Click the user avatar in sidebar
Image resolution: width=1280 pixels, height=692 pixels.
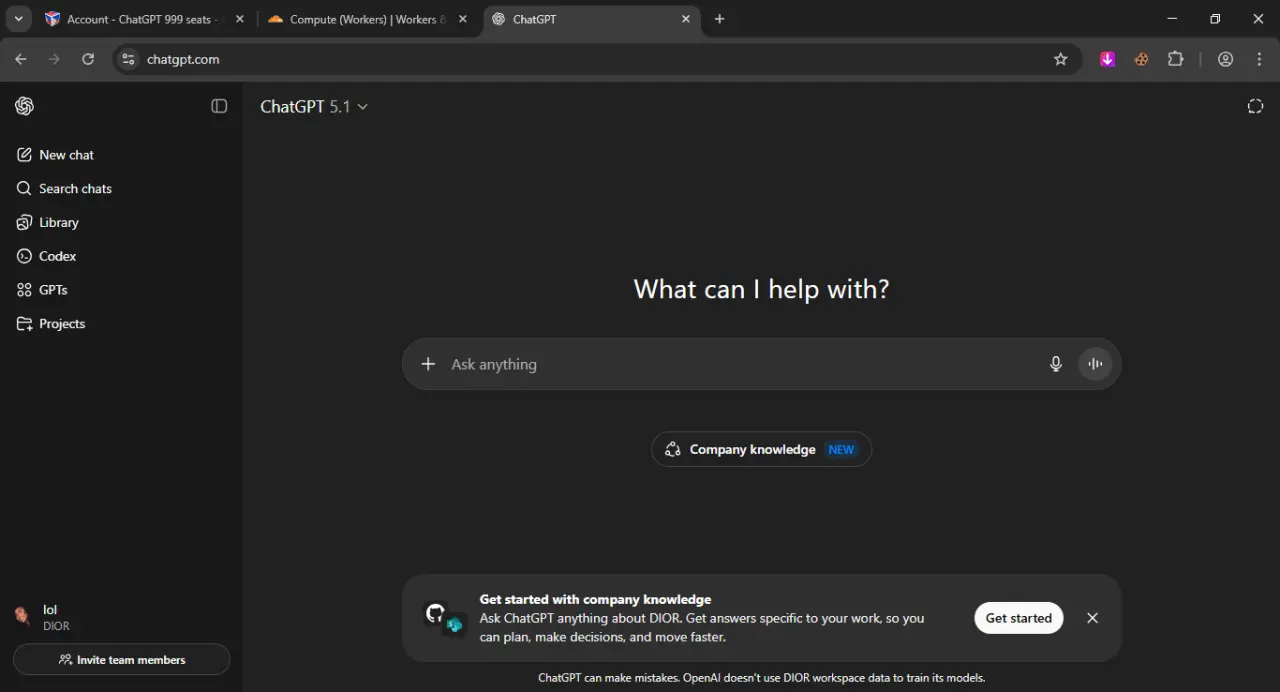22,616
